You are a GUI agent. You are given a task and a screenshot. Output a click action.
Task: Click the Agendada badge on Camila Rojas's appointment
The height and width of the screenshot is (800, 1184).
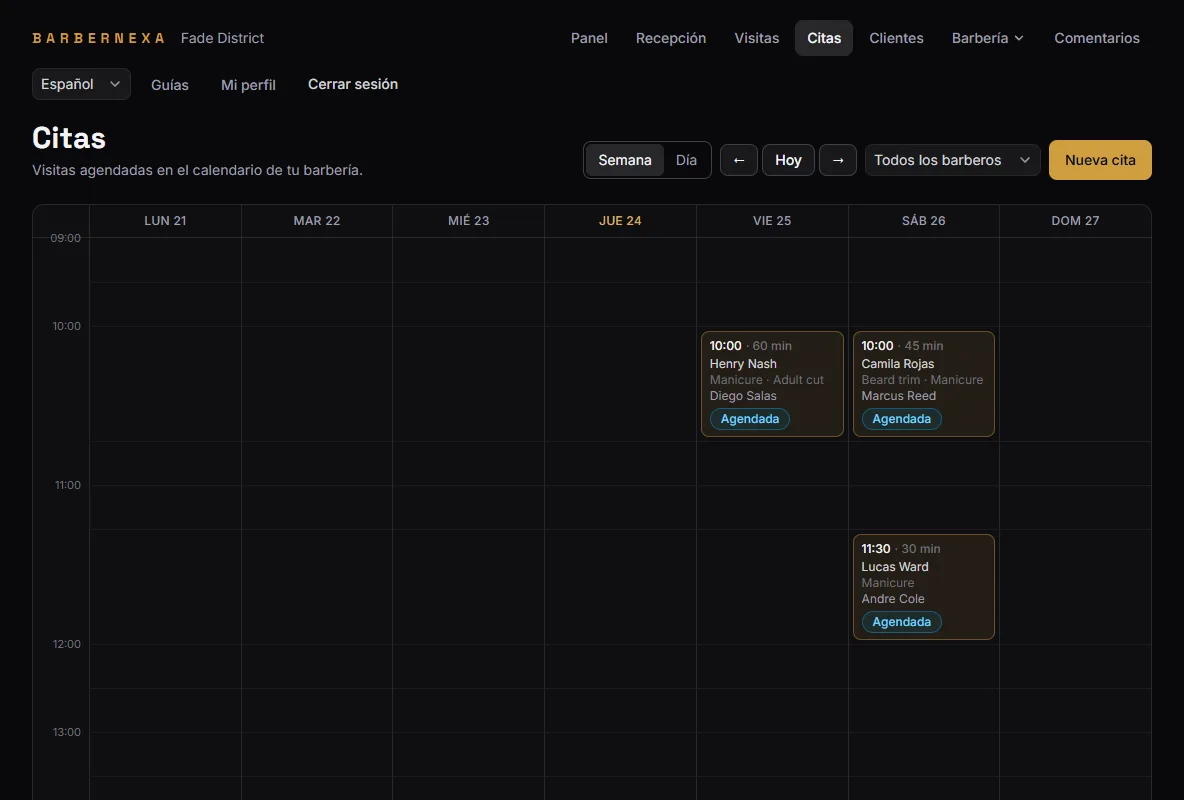pos(902,419)
